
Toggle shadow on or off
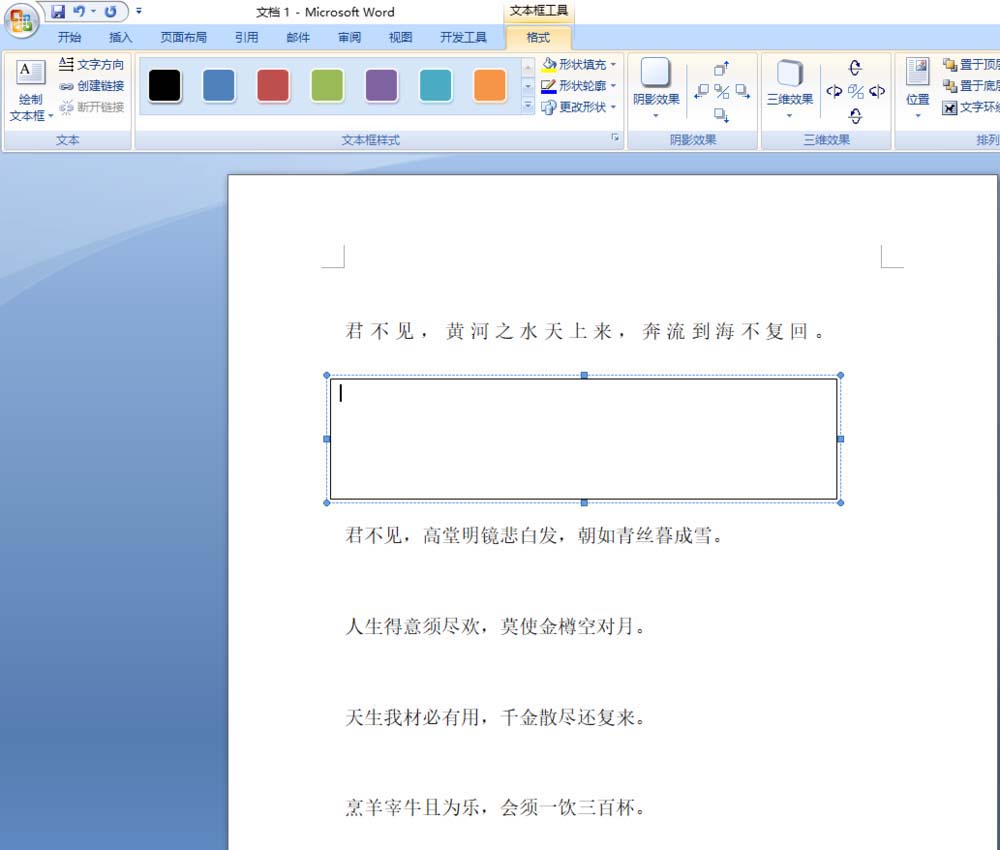click(721, 91)
